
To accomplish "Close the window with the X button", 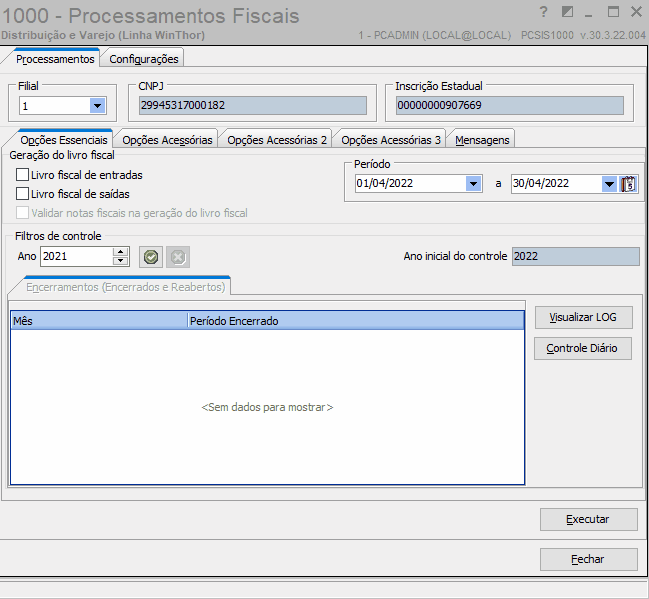I will point(636,12).
